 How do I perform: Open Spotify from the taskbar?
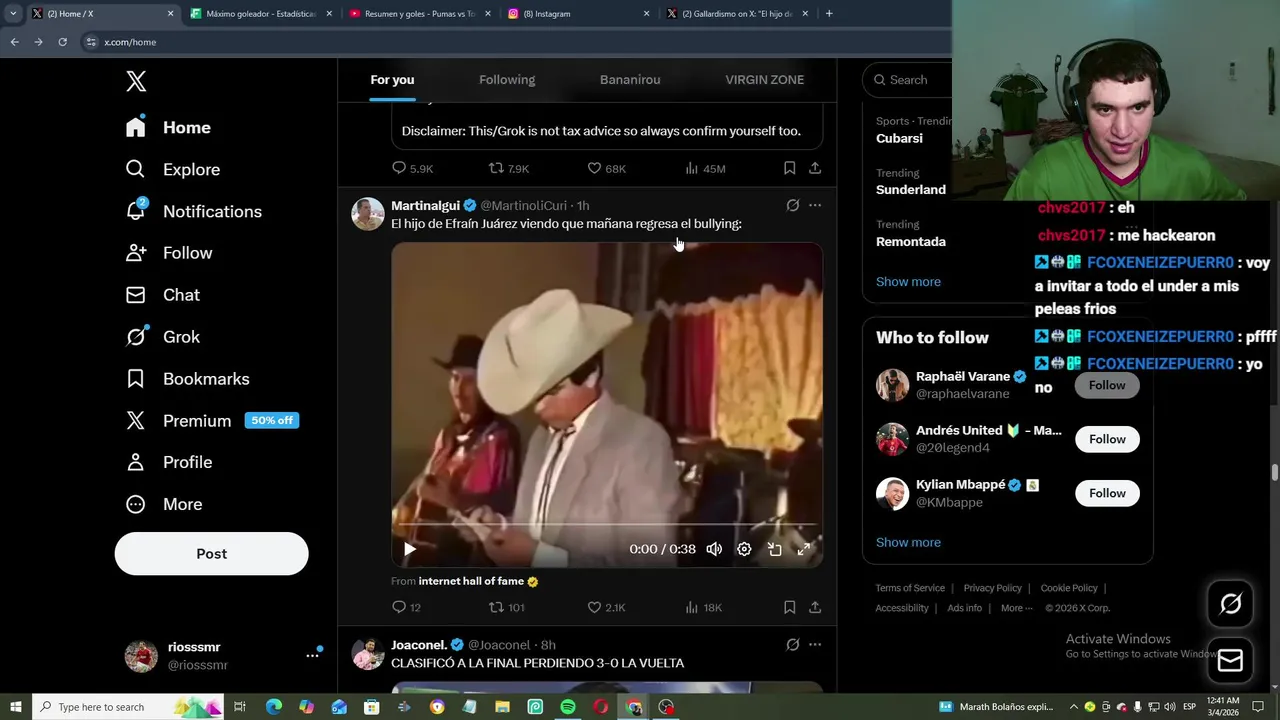pos(568,707)
